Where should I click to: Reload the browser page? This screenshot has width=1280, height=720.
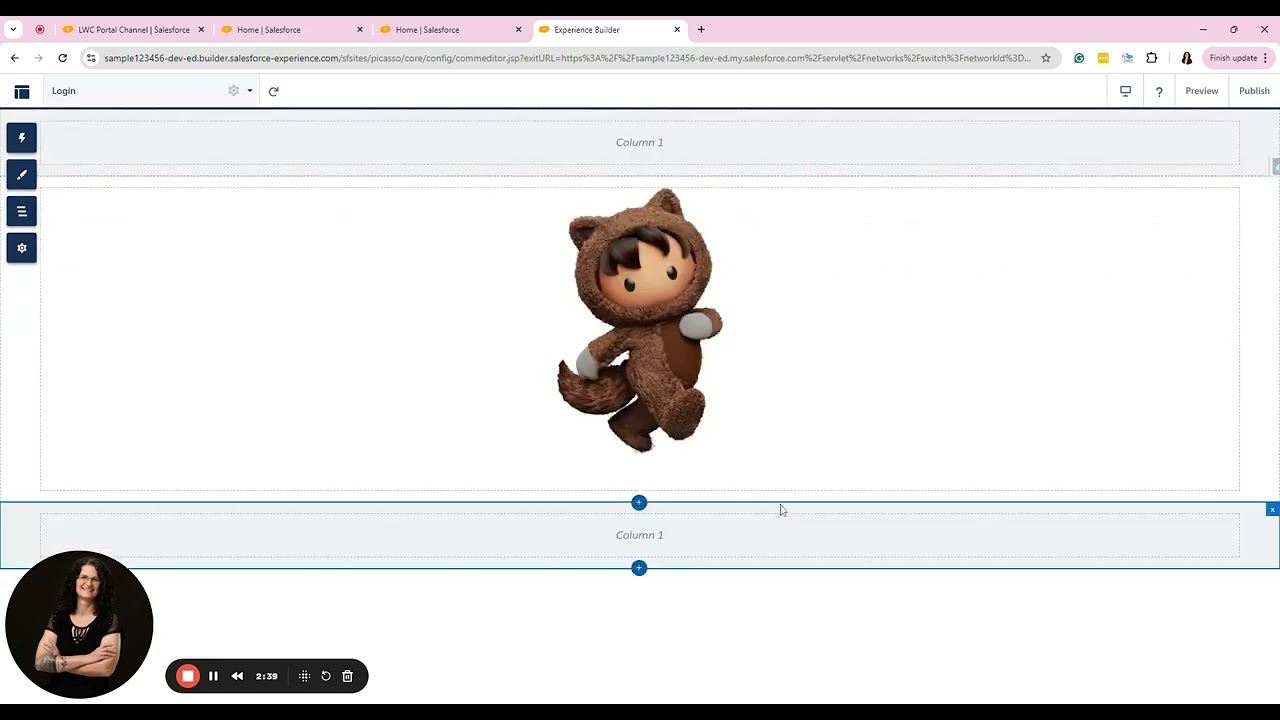63,58
